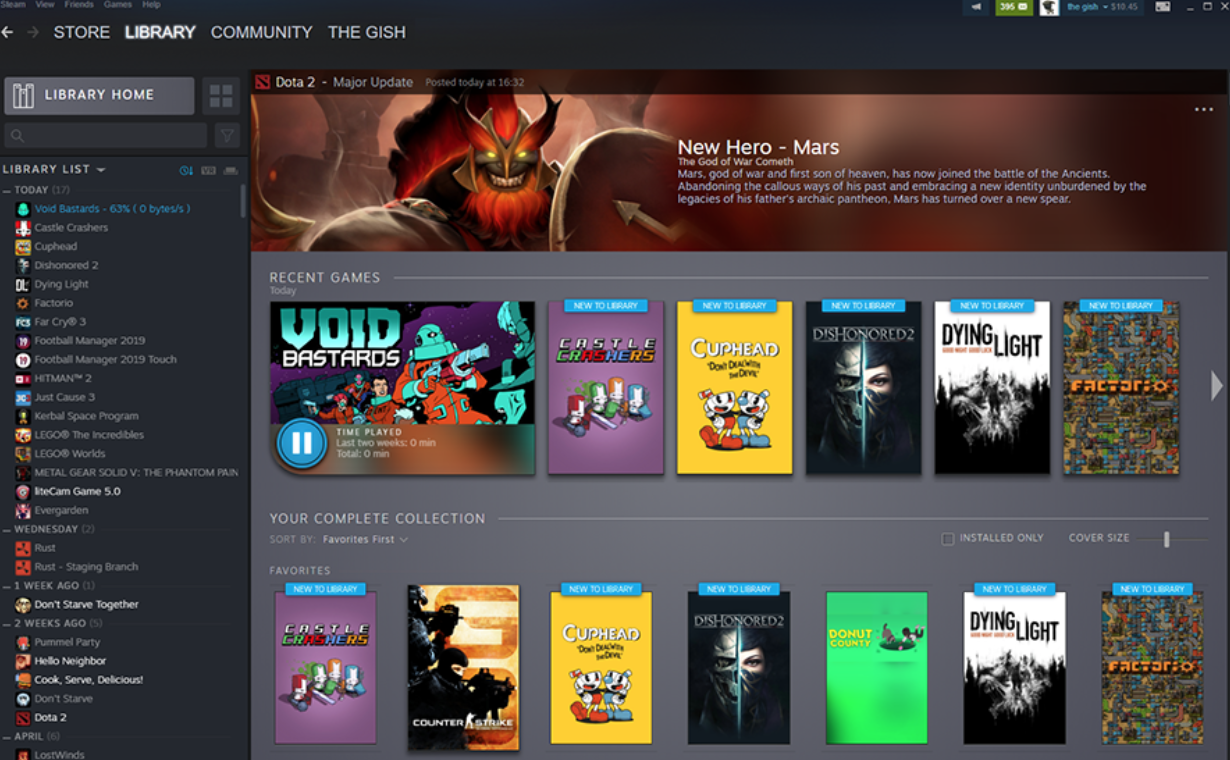Go back with the left arrow
Image resolution: width=1230 pixels, height=760 pixels.
click(x=8, y=32)
